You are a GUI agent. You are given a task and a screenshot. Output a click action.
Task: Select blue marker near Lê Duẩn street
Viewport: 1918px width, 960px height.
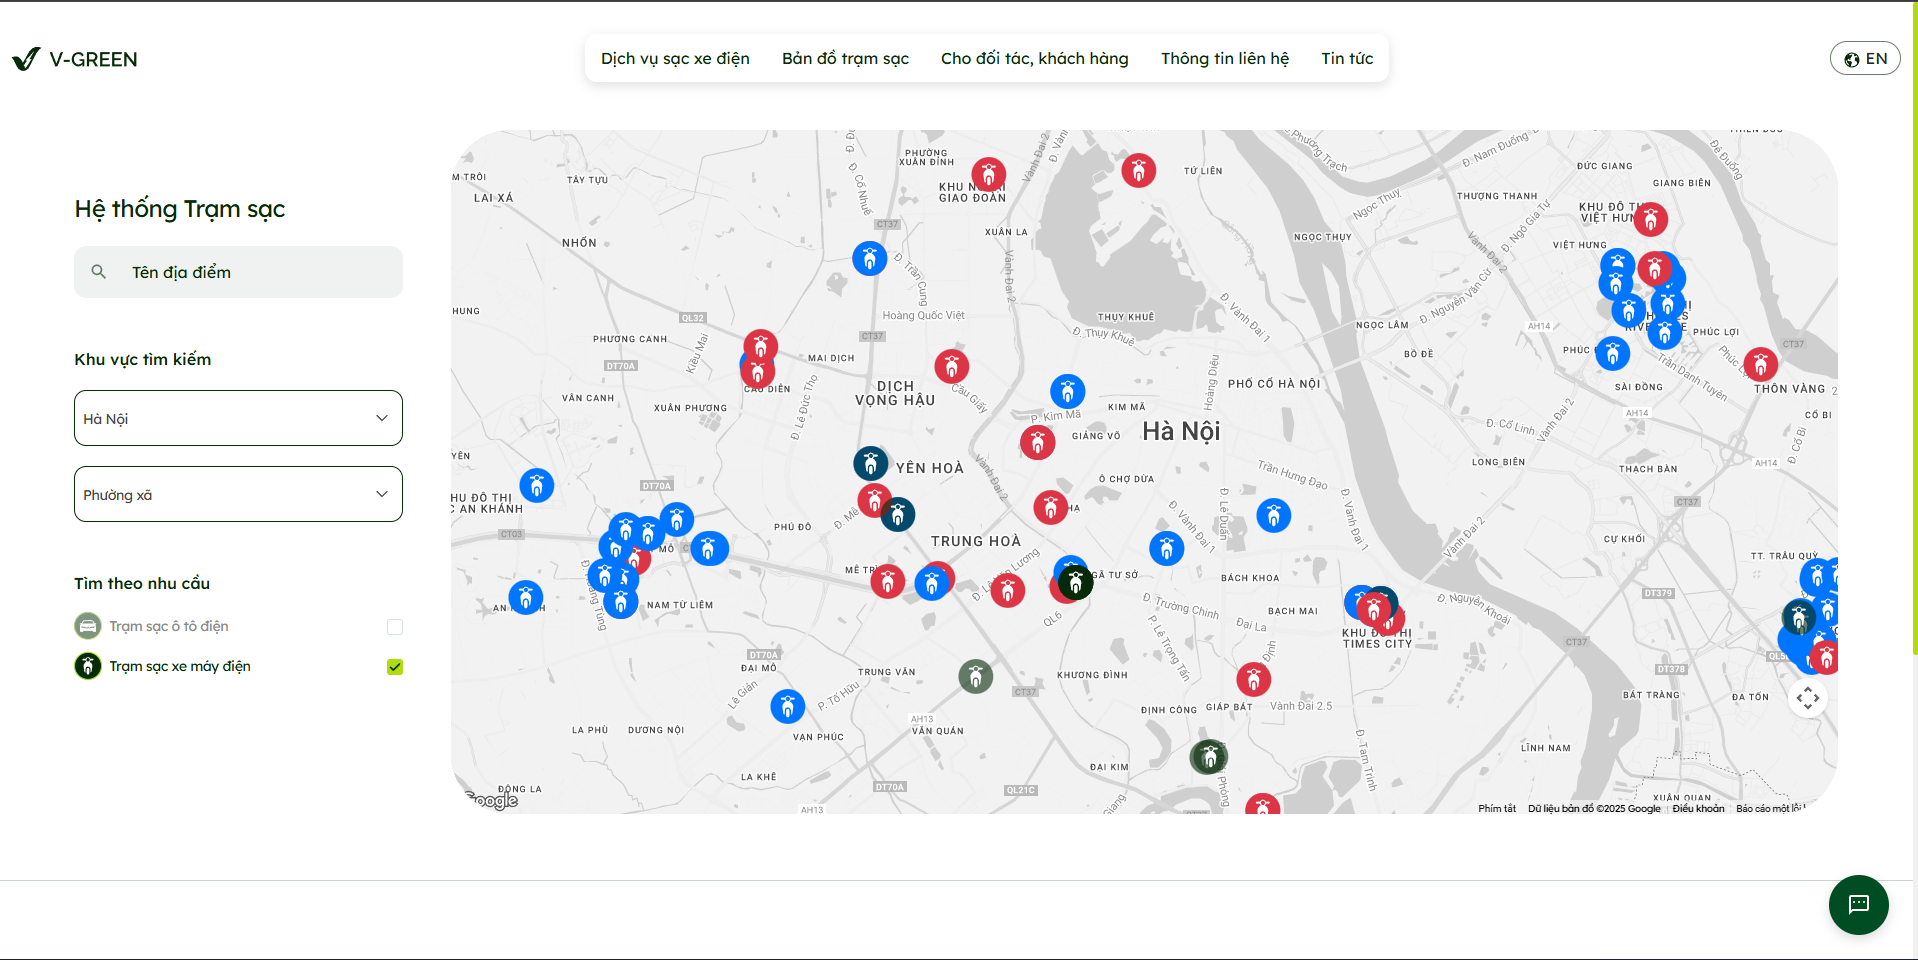coord(1273,515)
